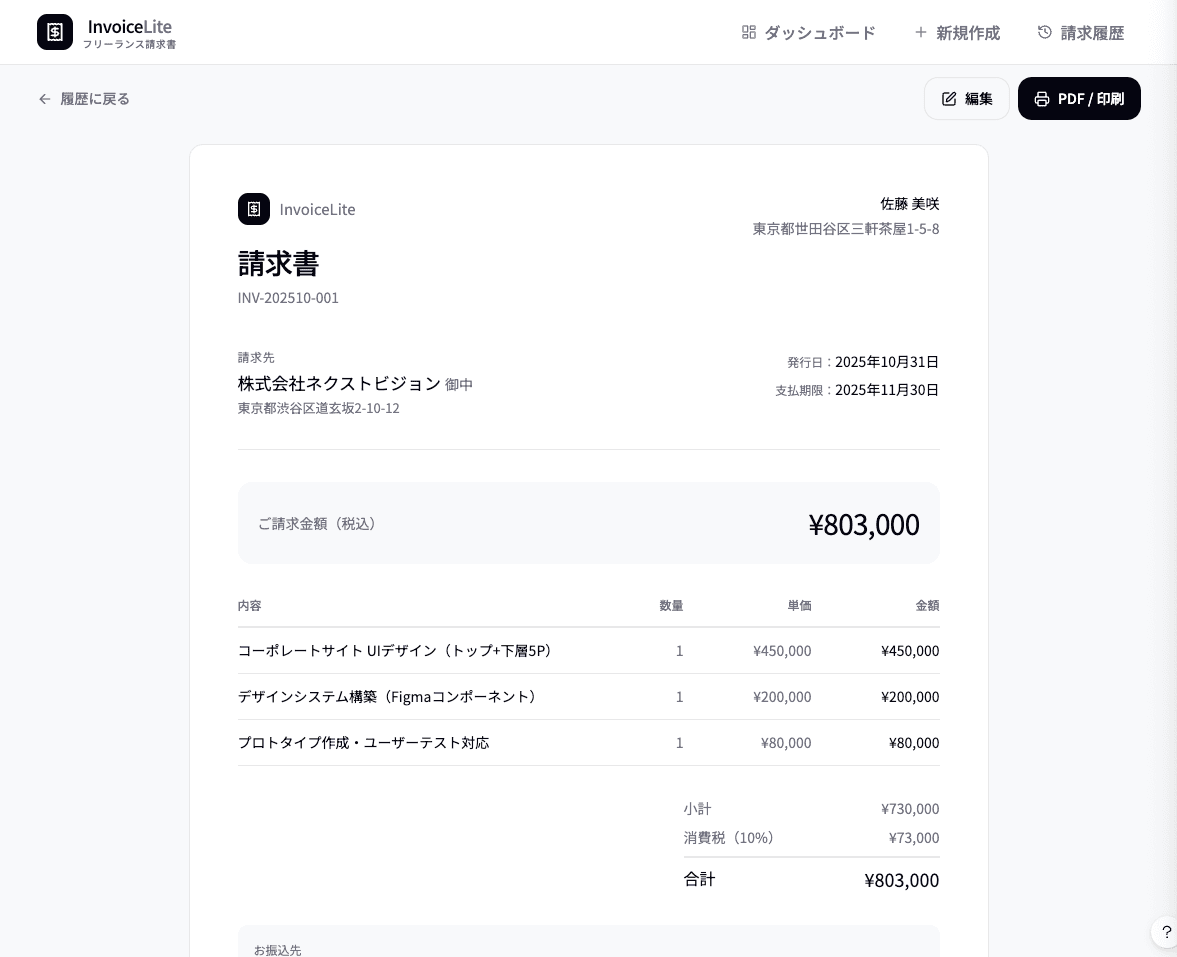Click the dashboard grid icon
The image size is (1177, 957).
749,32
